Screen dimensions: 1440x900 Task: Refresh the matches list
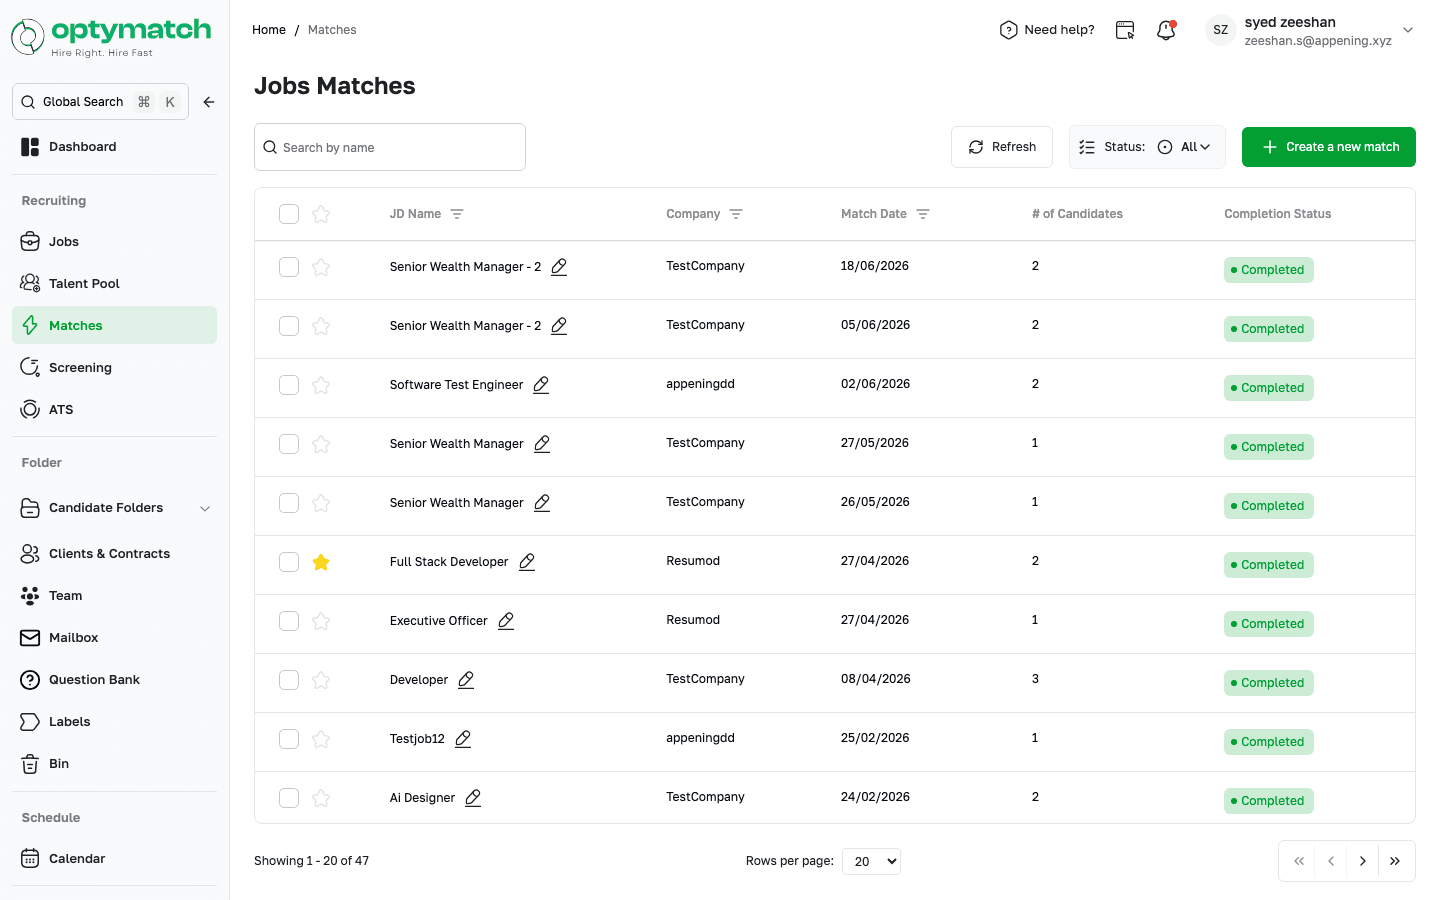pyautogui.click(x=1001, y=147)
